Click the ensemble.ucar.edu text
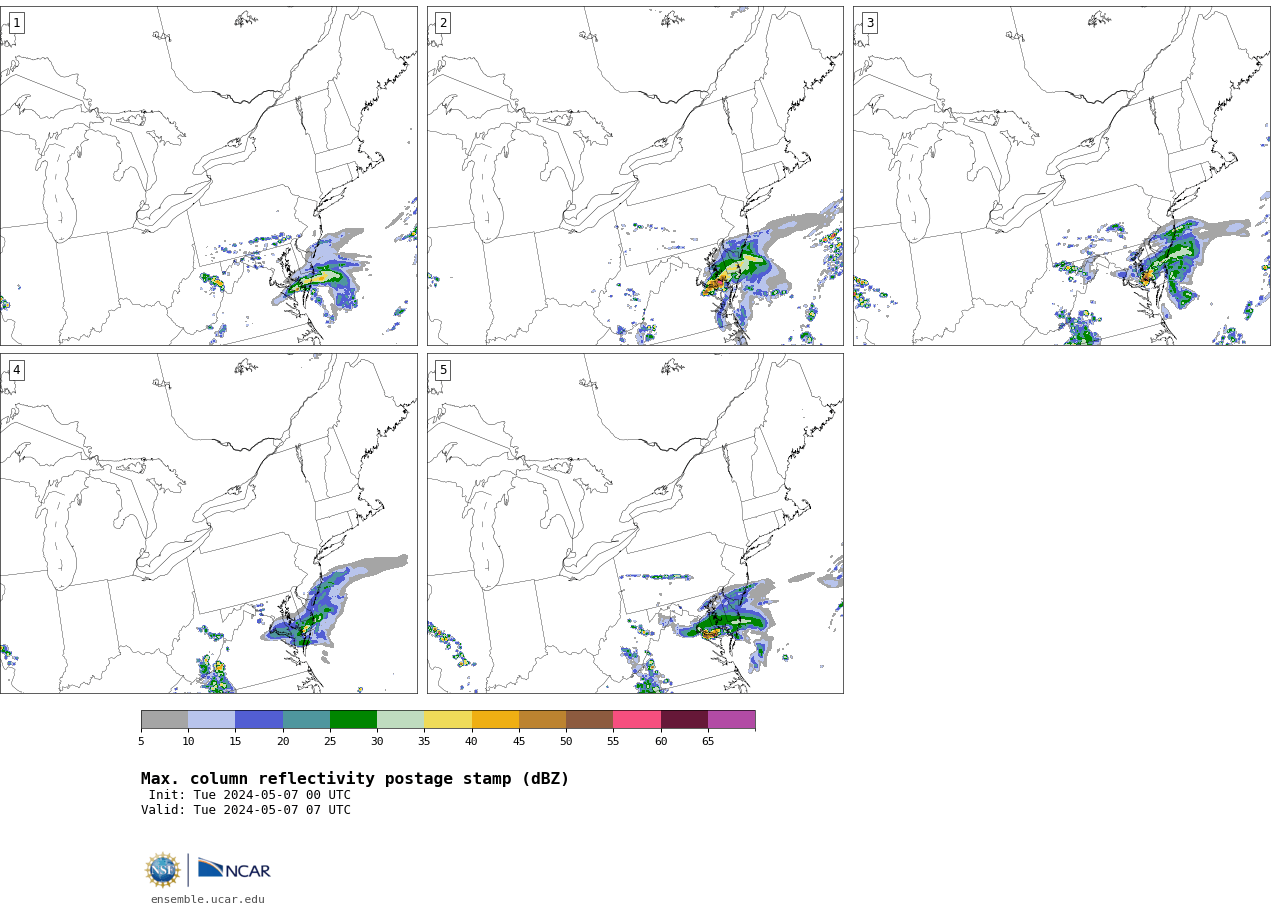The image size is (1280, 910). click(208, 899)
